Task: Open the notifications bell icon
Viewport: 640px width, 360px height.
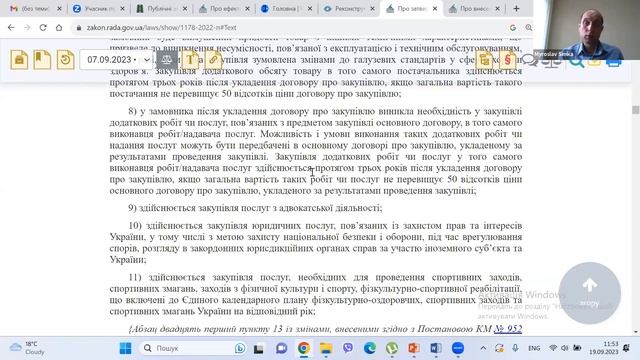Action: [626, 348]
